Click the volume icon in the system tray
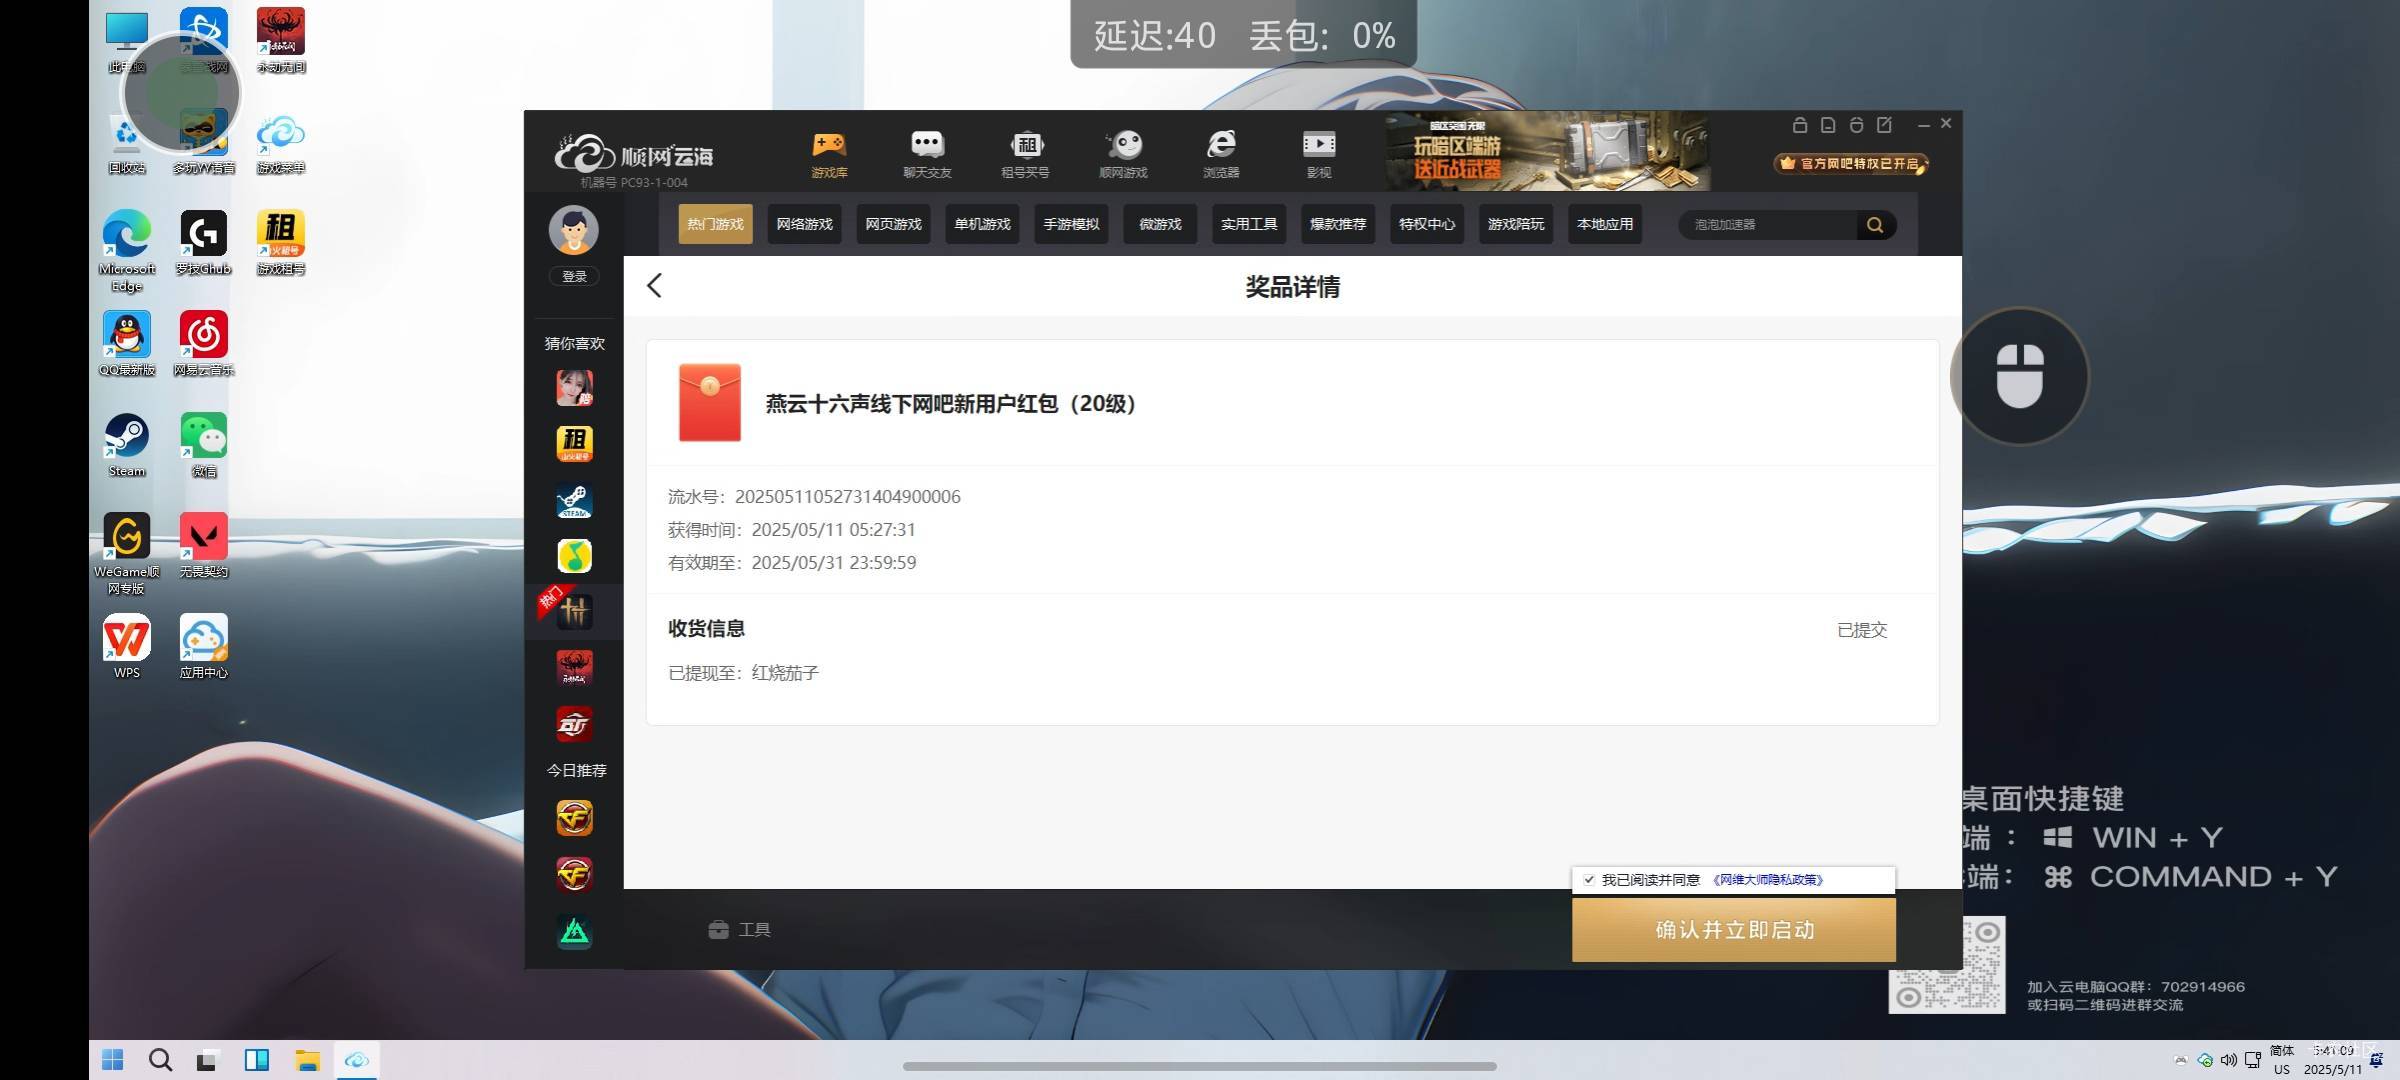The height and width of the screenshot is (1080, 2400). (2229, 1060)
